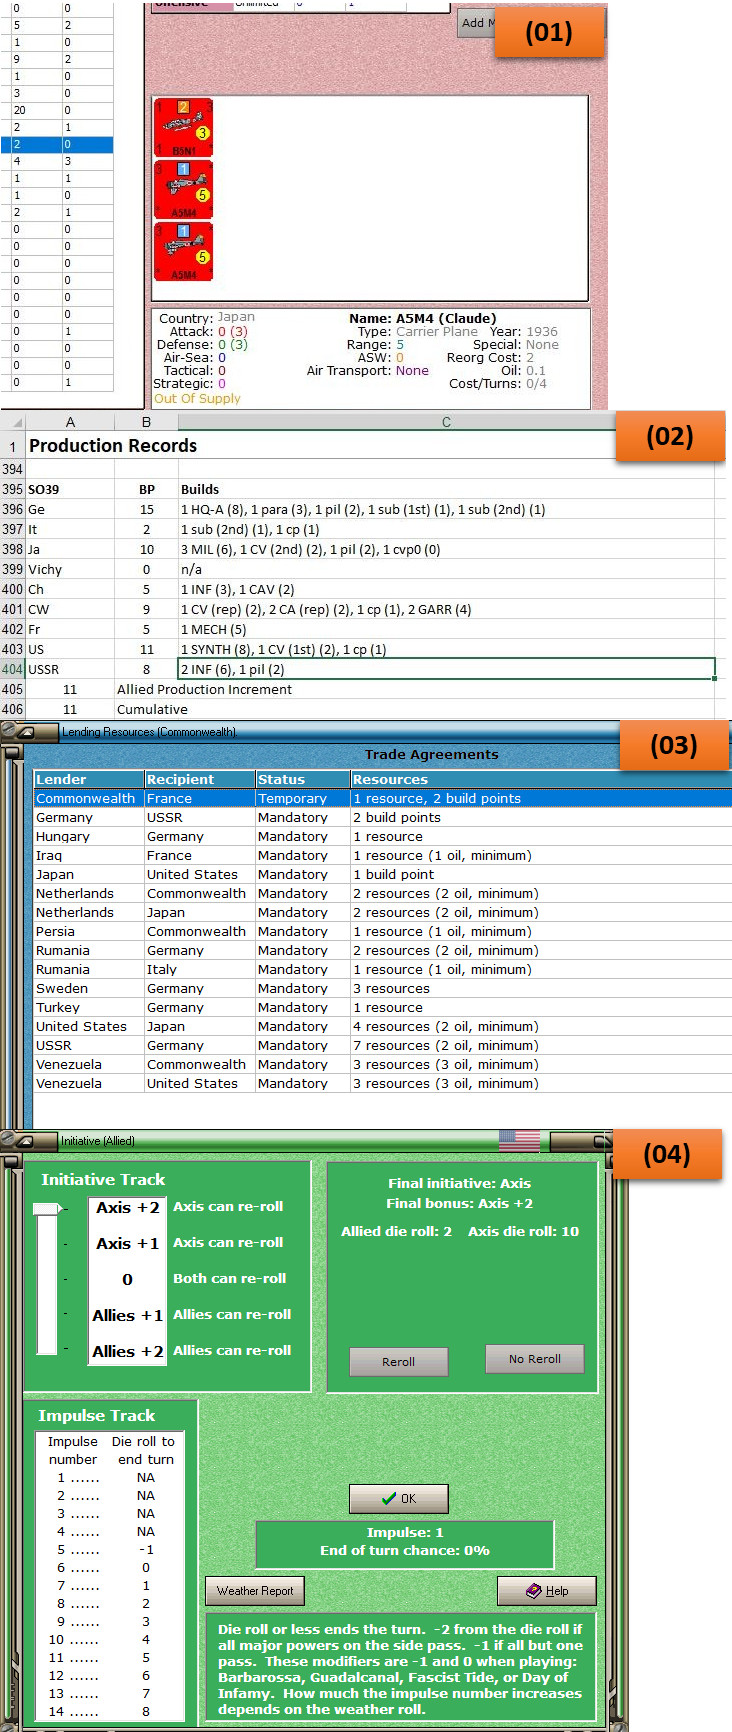The image size is (732, 1732).
Task: Click column header C in the spreadsheet
Action: 446,422
